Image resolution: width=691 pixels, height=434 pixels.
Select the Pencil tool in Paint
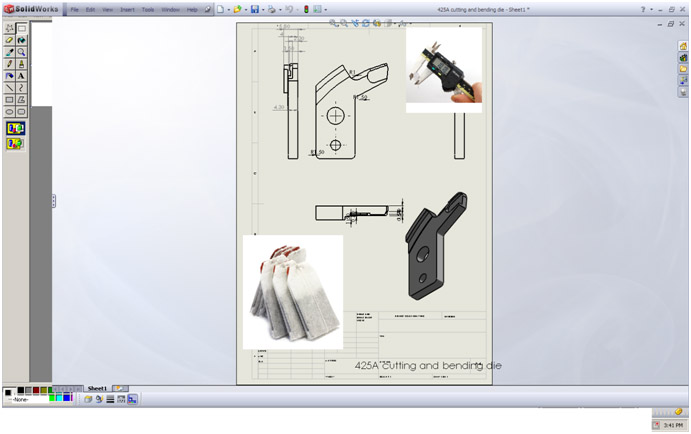click(x=9, y=64)
